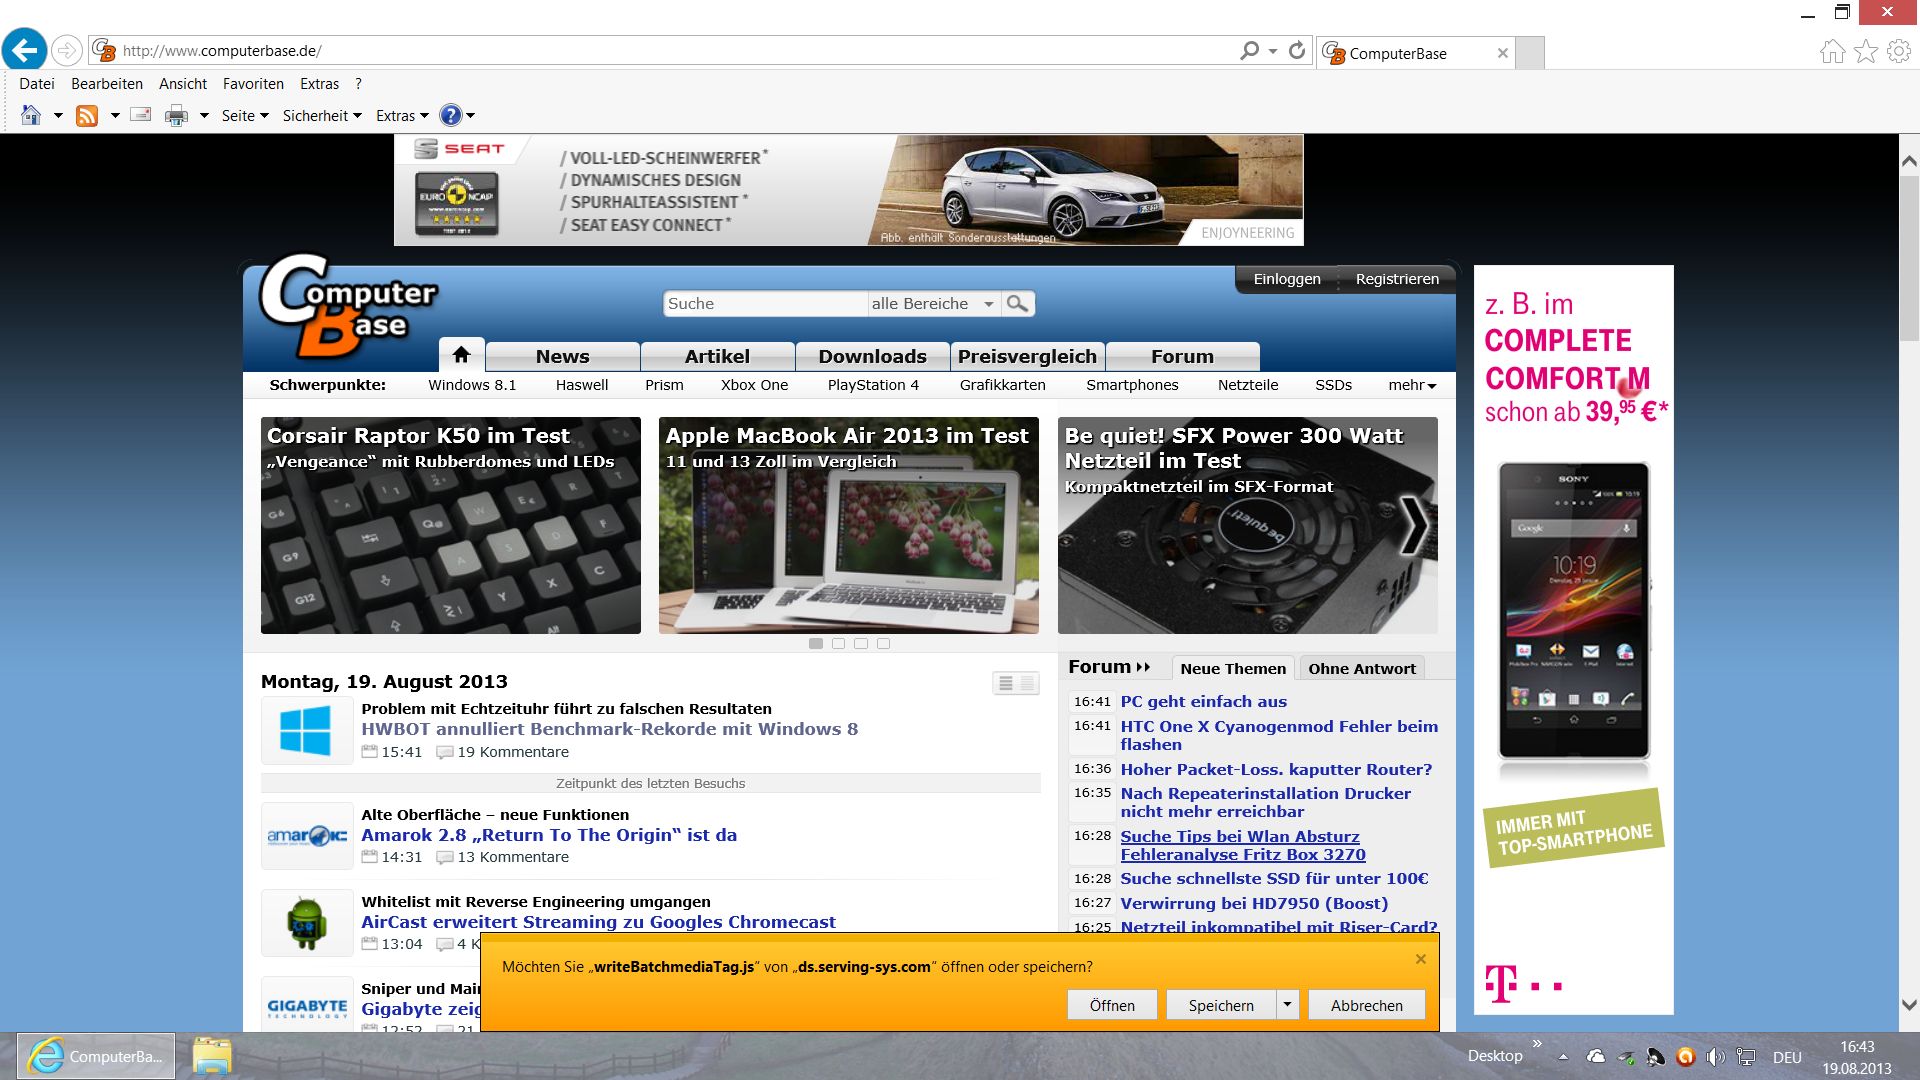
Task: Click the Abbrechen button in download bar
Action: click(1366, 1005)
